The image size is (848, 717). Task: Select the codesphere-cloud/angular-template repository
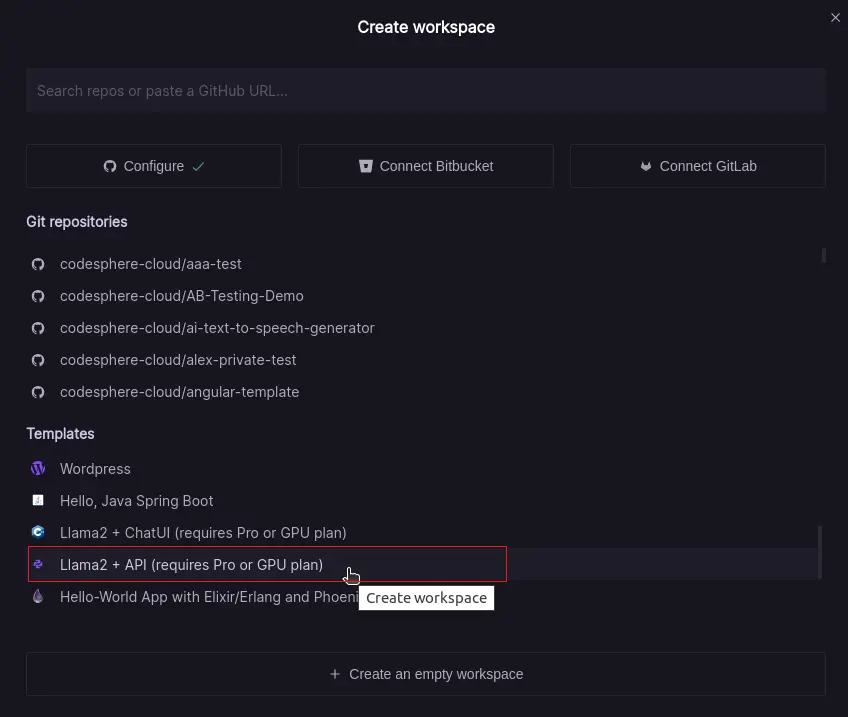[180, 392]
